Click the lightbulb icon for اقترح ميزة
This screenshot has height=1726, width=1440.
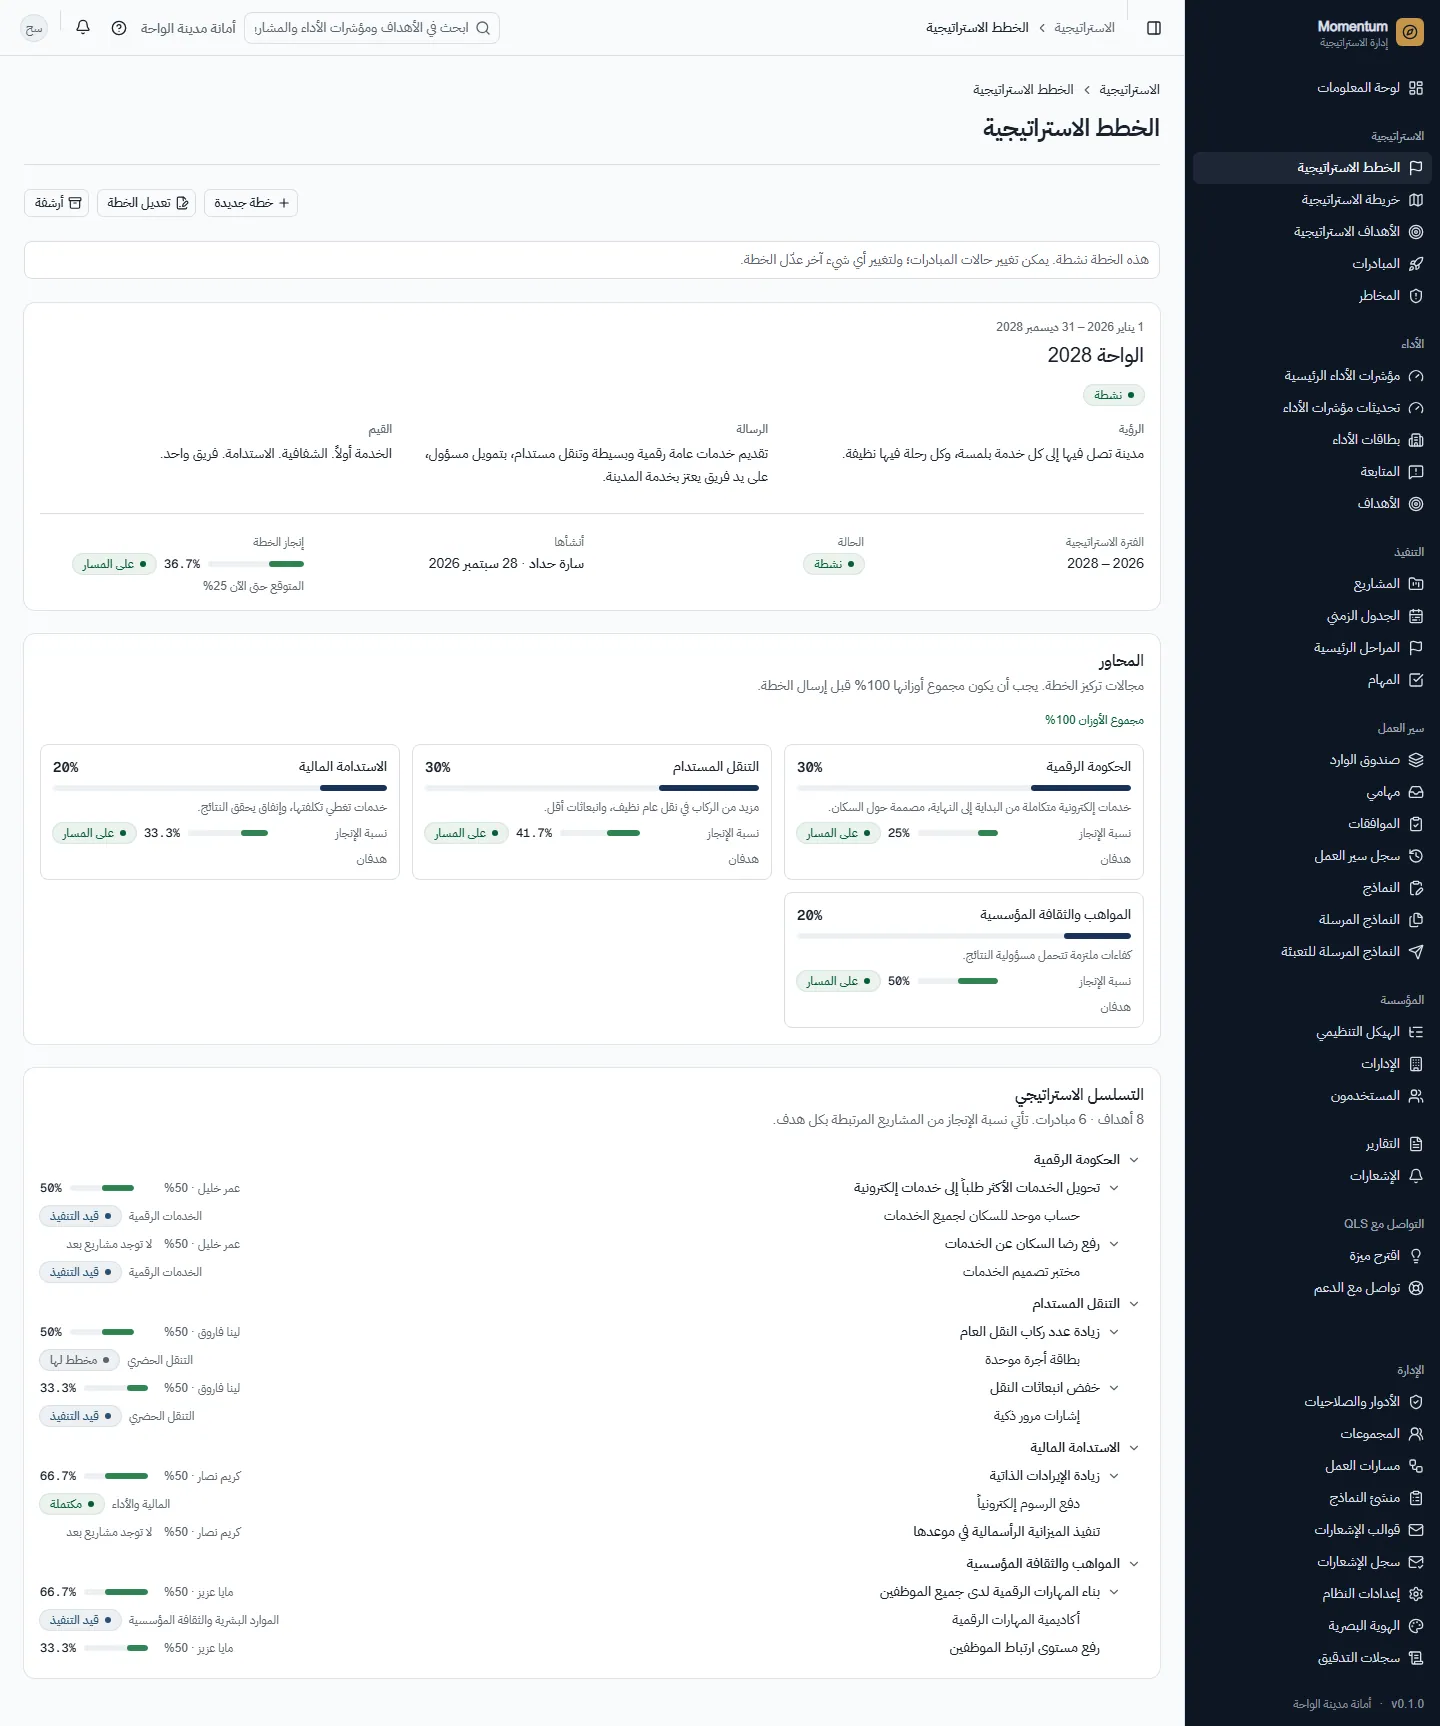(x=1416, y=1256)
